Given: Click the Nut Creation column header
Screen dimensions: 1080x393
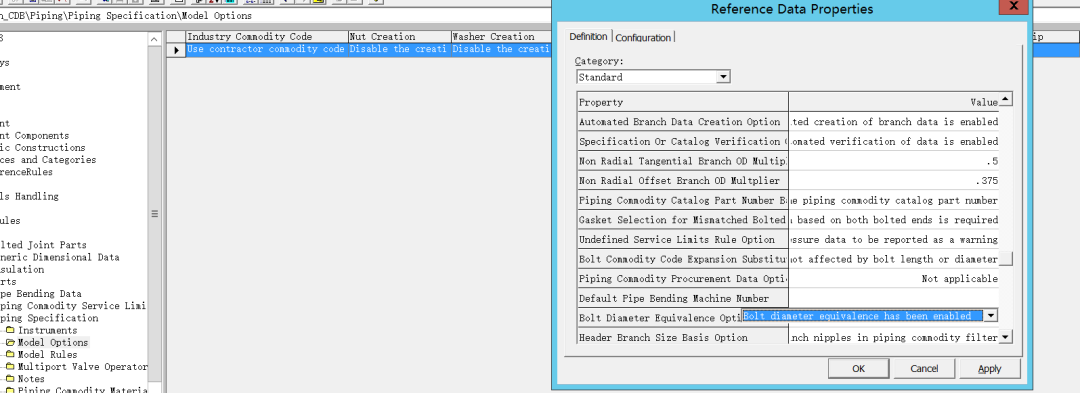Looking at the screenshot, I should click(x=399, y=36).
